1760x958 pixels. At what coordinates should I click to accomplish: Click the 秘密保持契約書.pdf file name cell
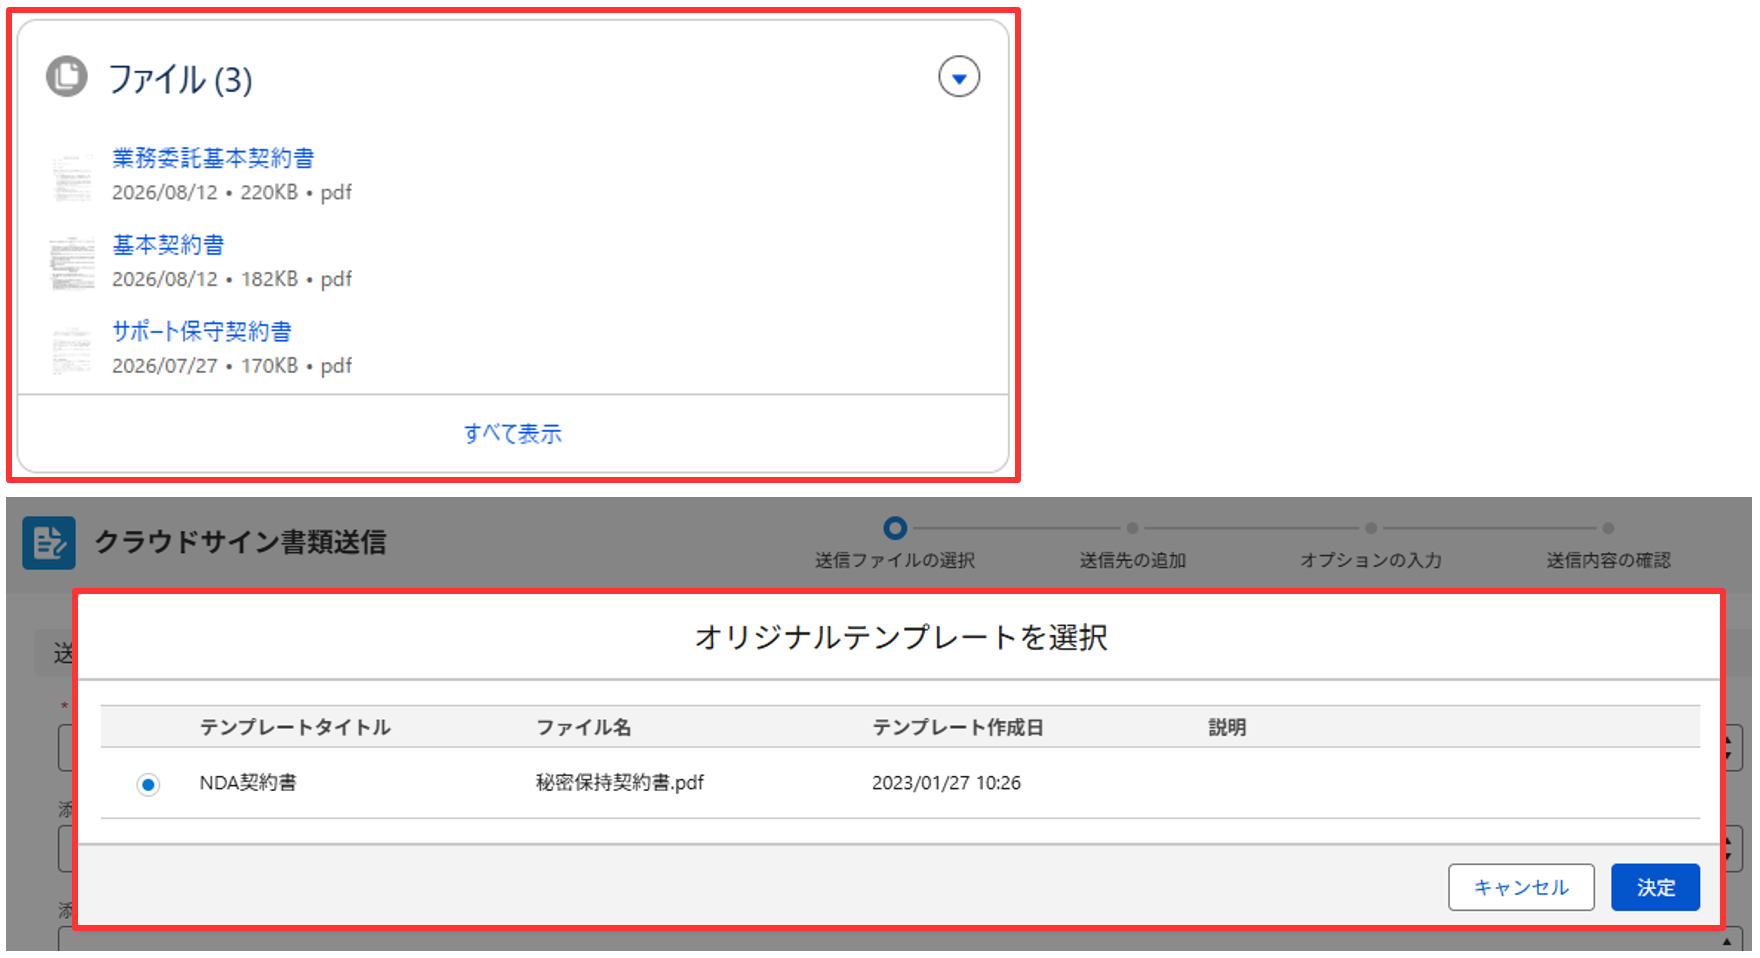tap(619, 783)
